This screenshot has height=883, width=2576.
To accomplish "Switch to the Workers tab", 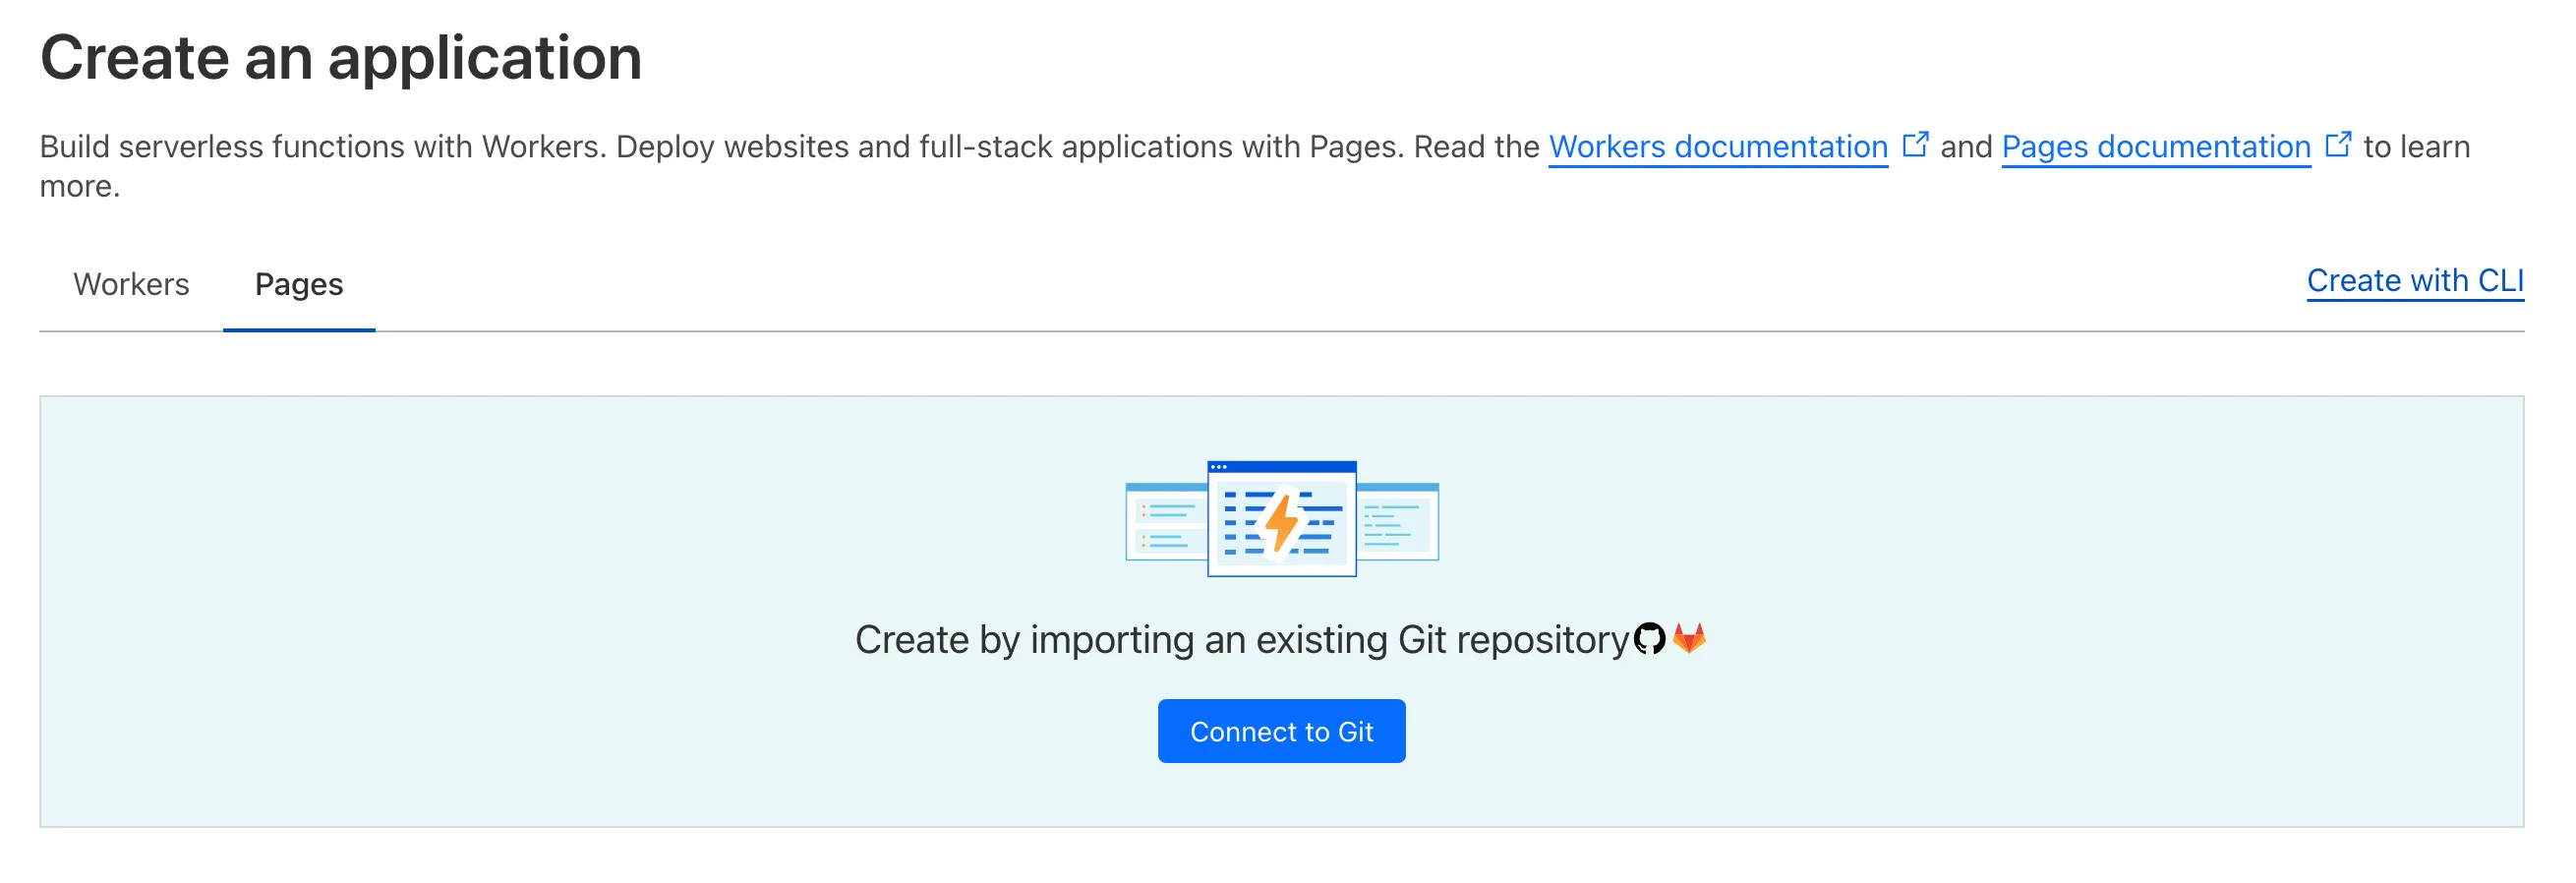I will coord(130,284).
